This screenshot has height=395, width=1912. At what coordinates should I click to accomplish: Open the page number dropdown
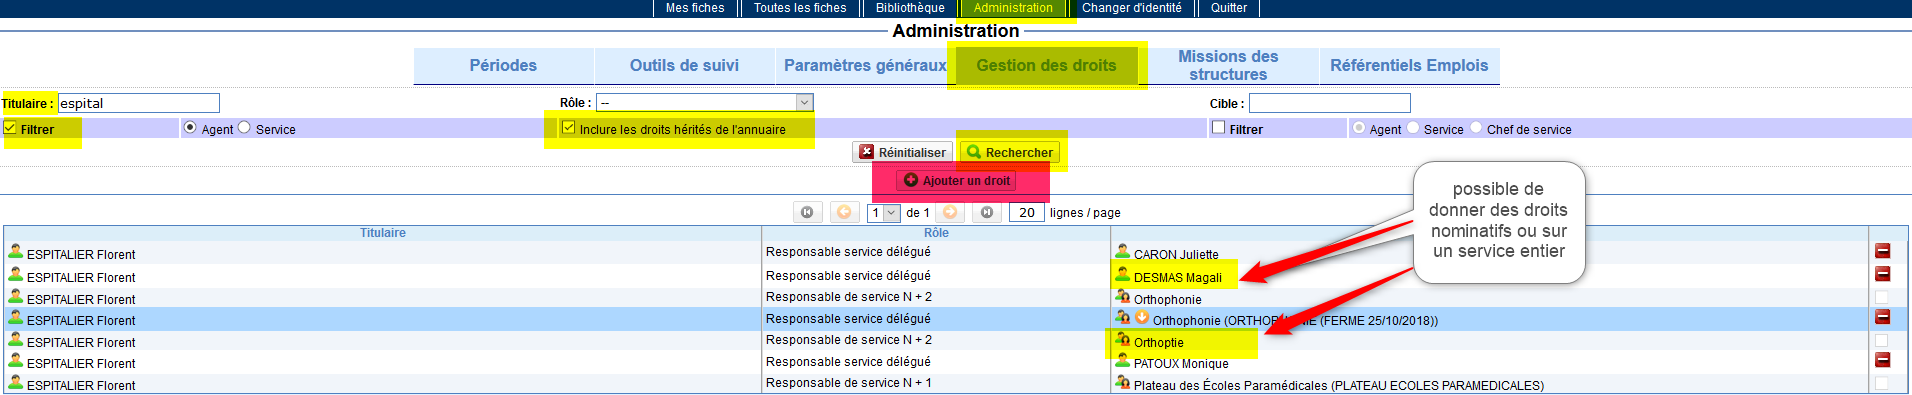pos(883,212)
